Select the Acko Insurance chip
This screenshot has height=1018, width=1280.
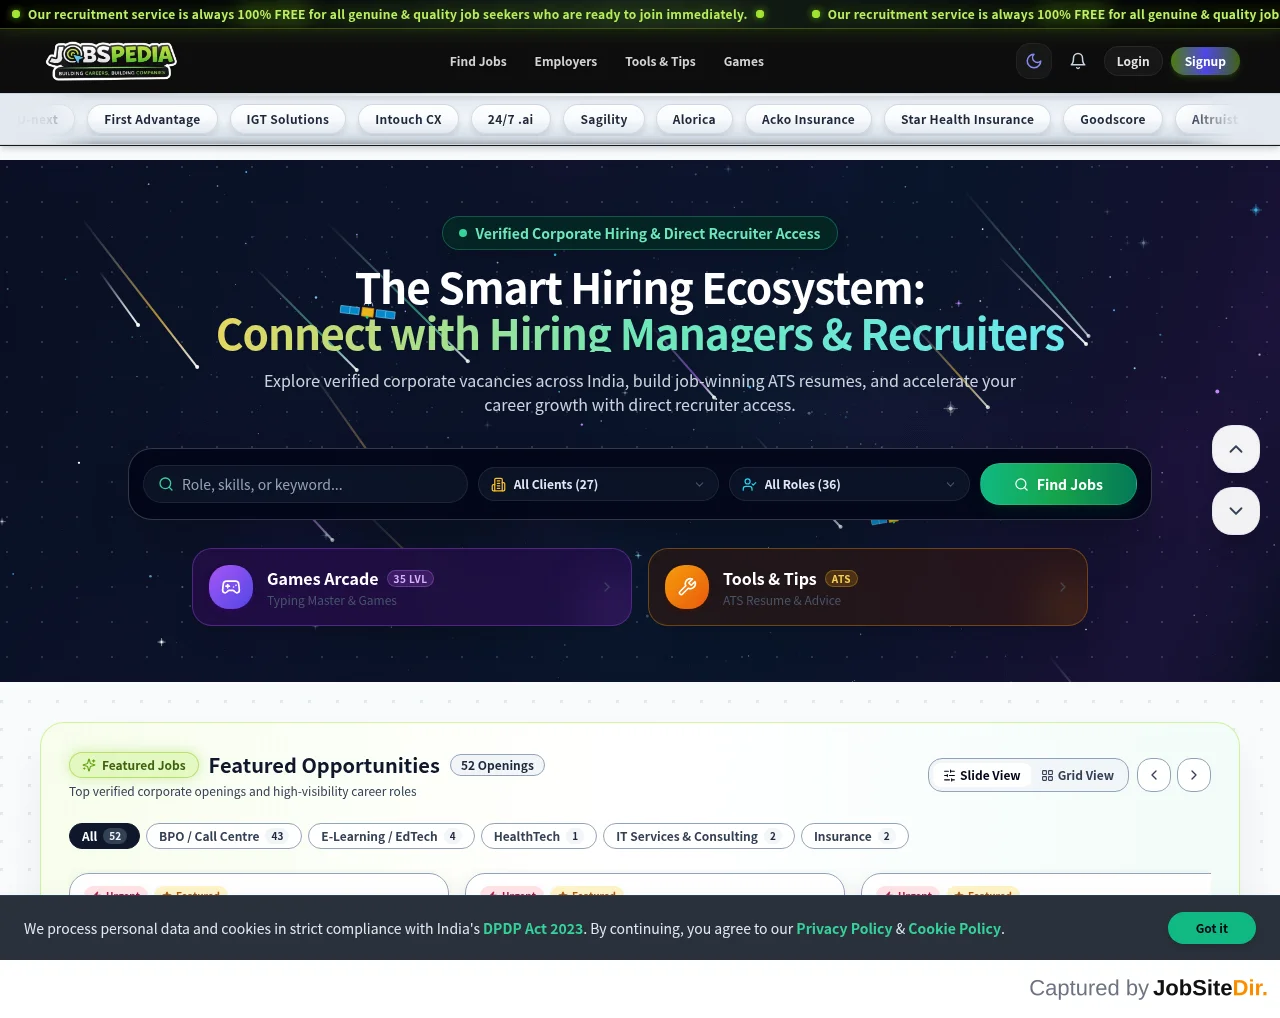[808, 119]
